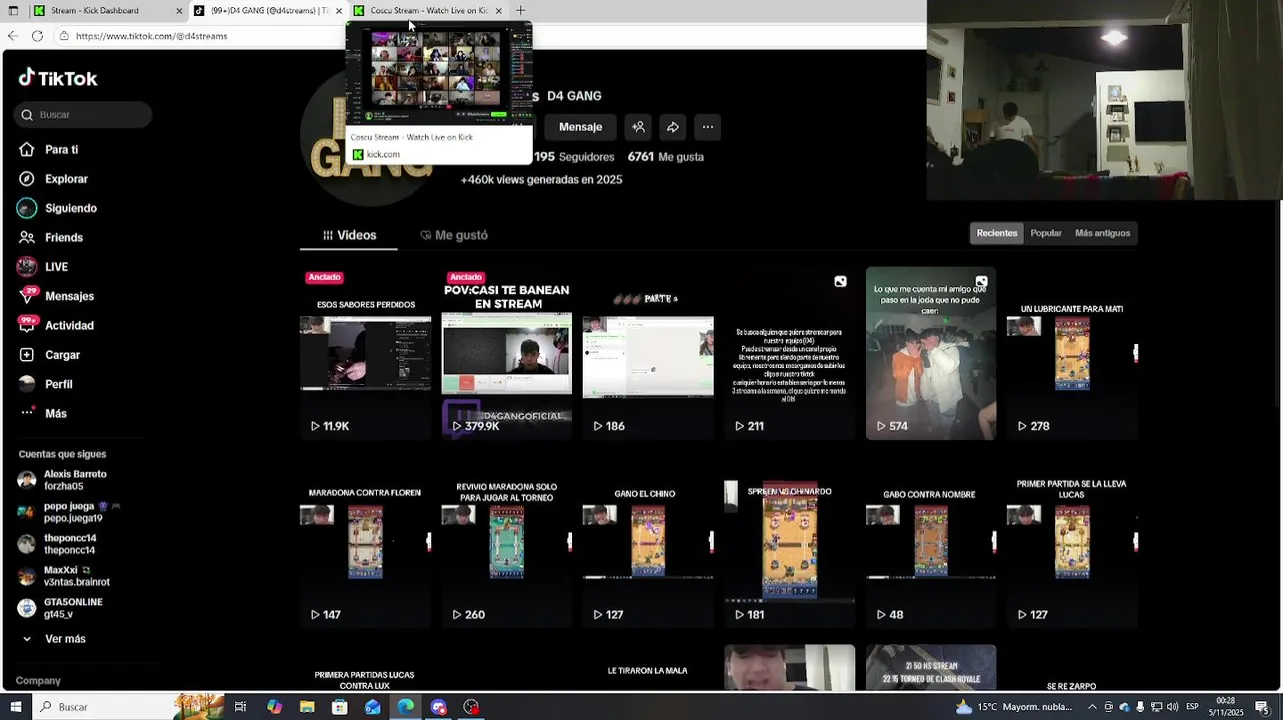The height and width of the screenshot is (720, 1283).
Task: Reload the page with browser refresh icon
Action: pos(37,36)
